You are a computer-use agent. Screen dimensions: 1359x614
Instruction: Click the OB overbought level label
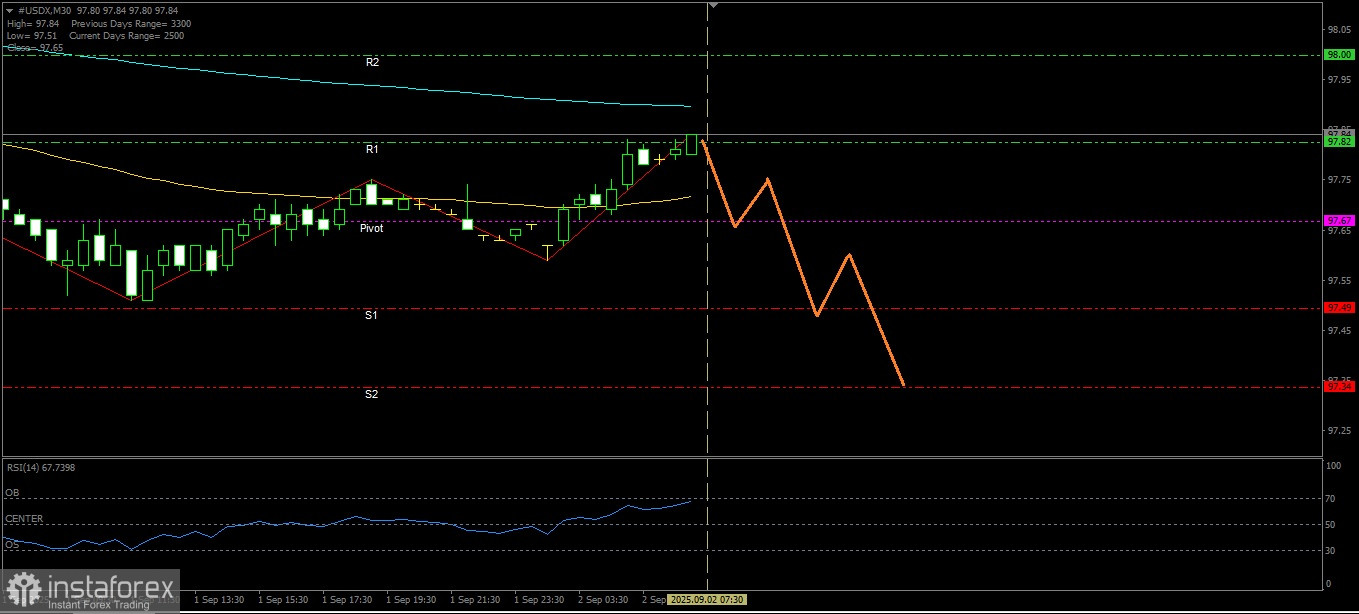(x=13, y=493)
